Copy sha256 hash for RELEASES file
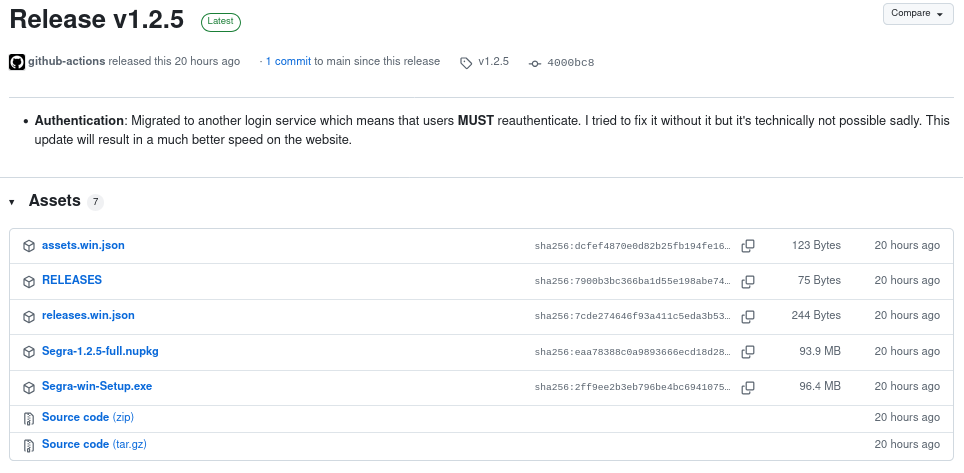Image resolution: width=964 pixels, height=473 pixels. tap(747, 281)
